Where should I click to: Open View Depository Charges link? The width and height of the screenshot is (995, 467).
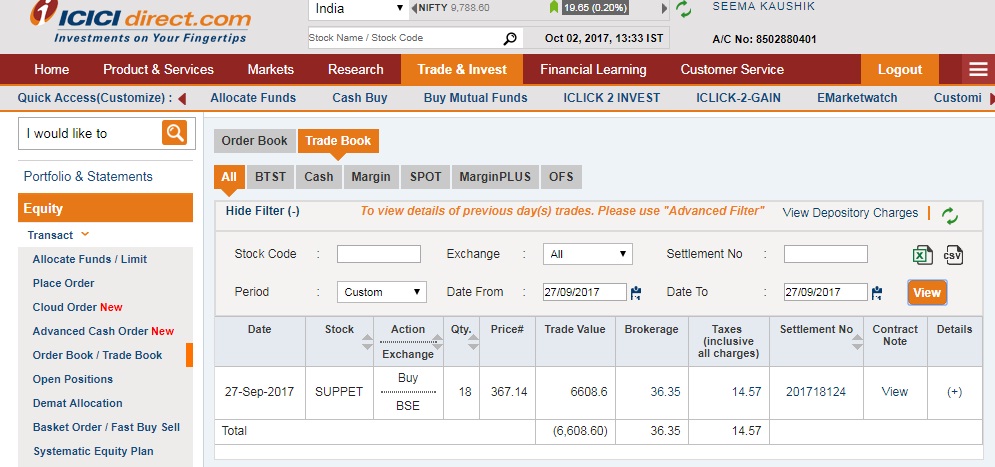[x=850, y=213]
